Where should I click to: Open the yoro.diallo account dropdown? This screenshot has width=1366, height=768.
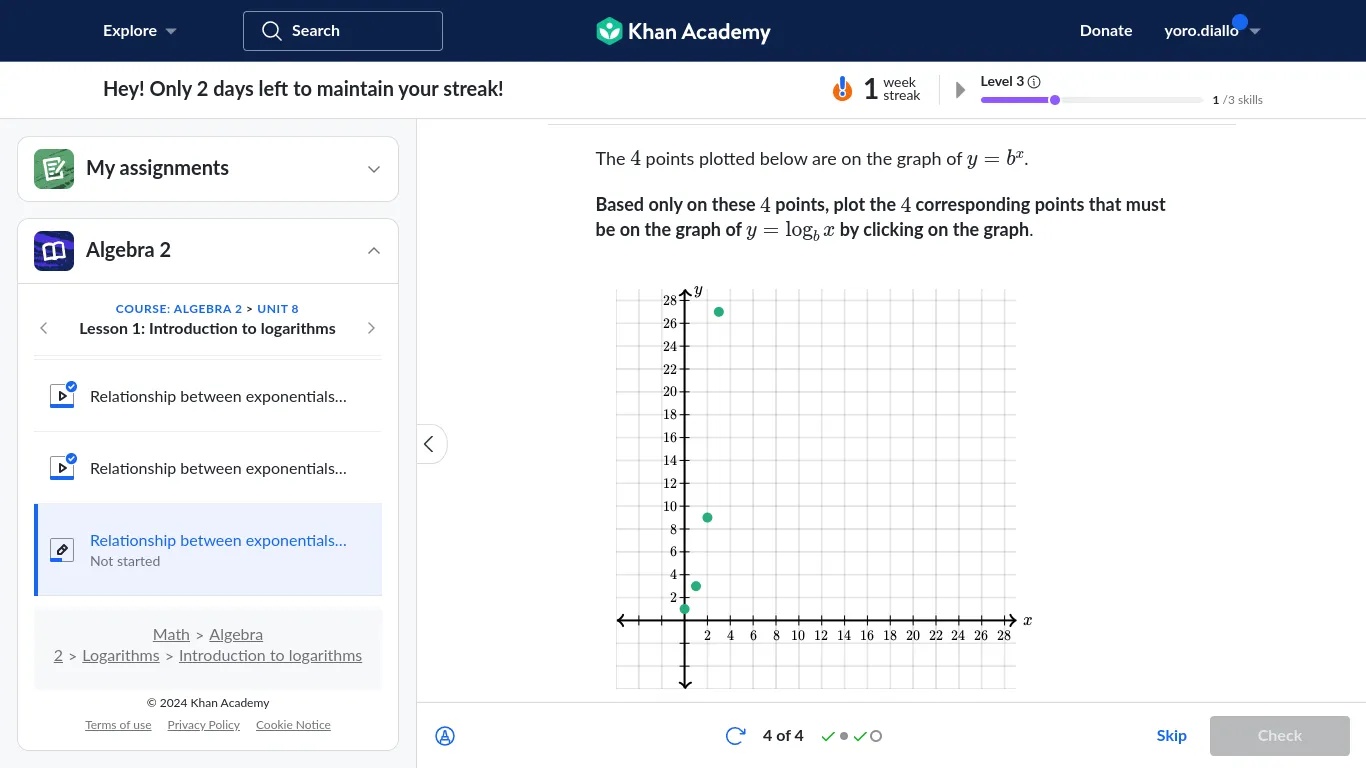coord(1212,31)
